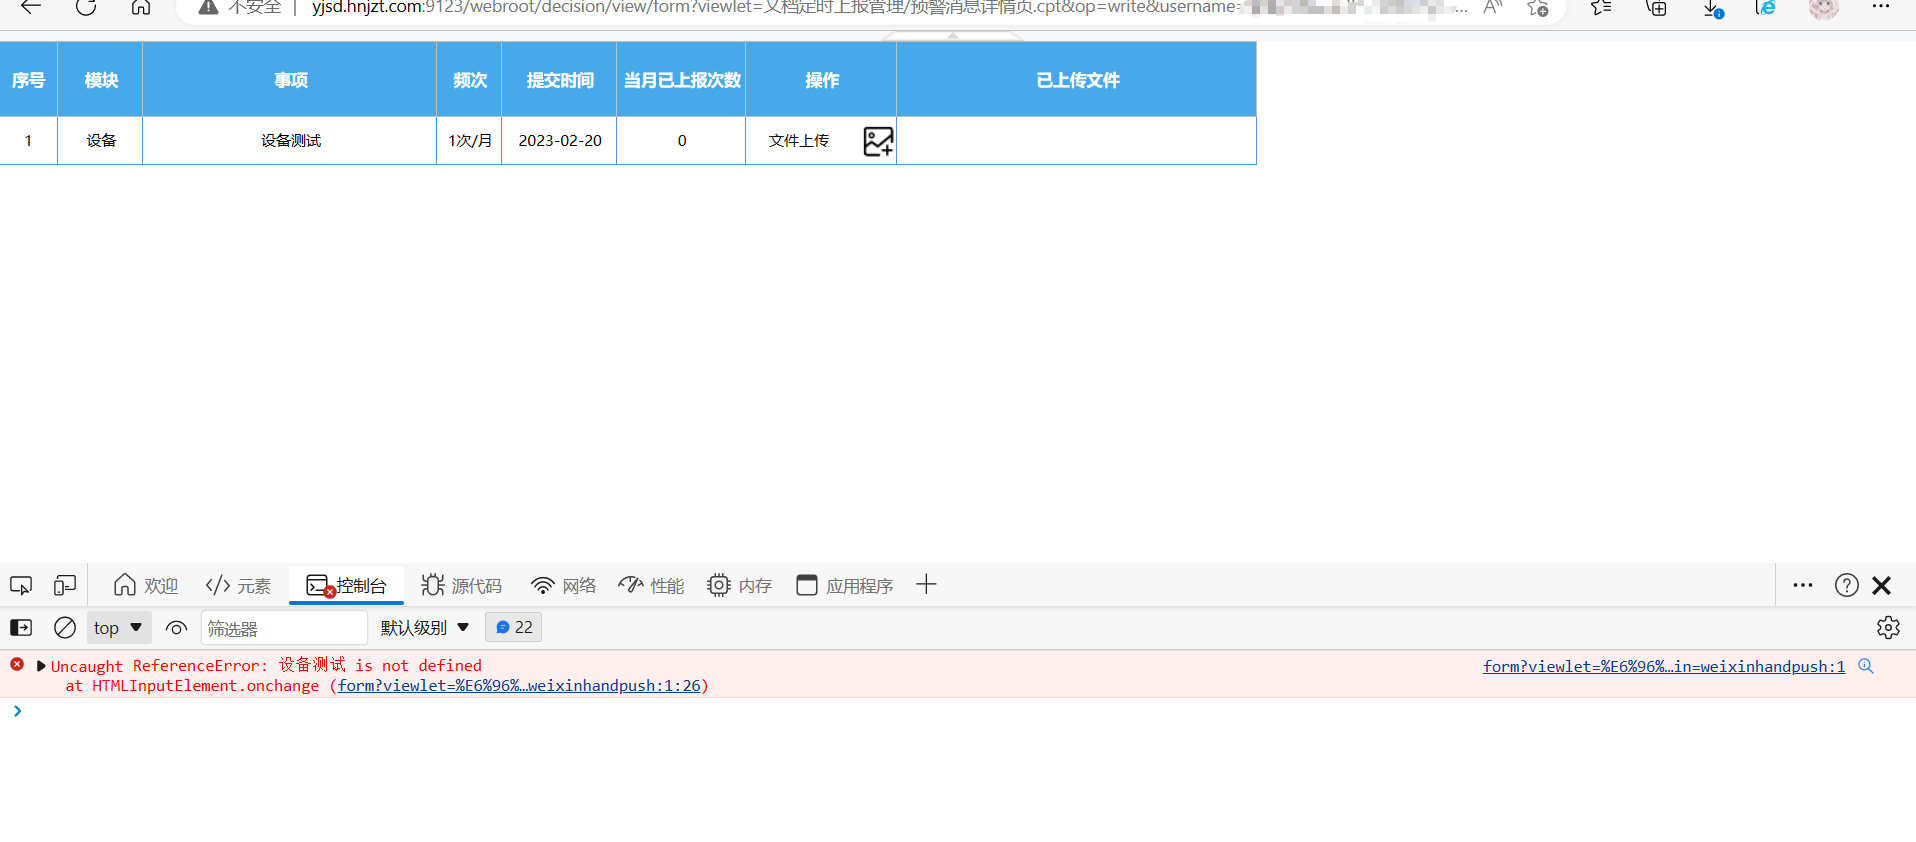The height and width of the screenshot is (842, 1916).
Task: Open the browser profile avatar
Action: pos(1824,7)
